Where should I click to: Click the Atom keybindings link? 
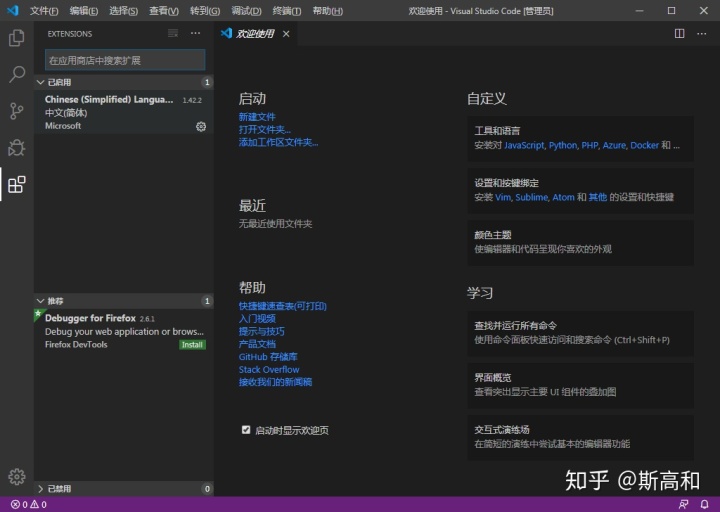[563, 197]
